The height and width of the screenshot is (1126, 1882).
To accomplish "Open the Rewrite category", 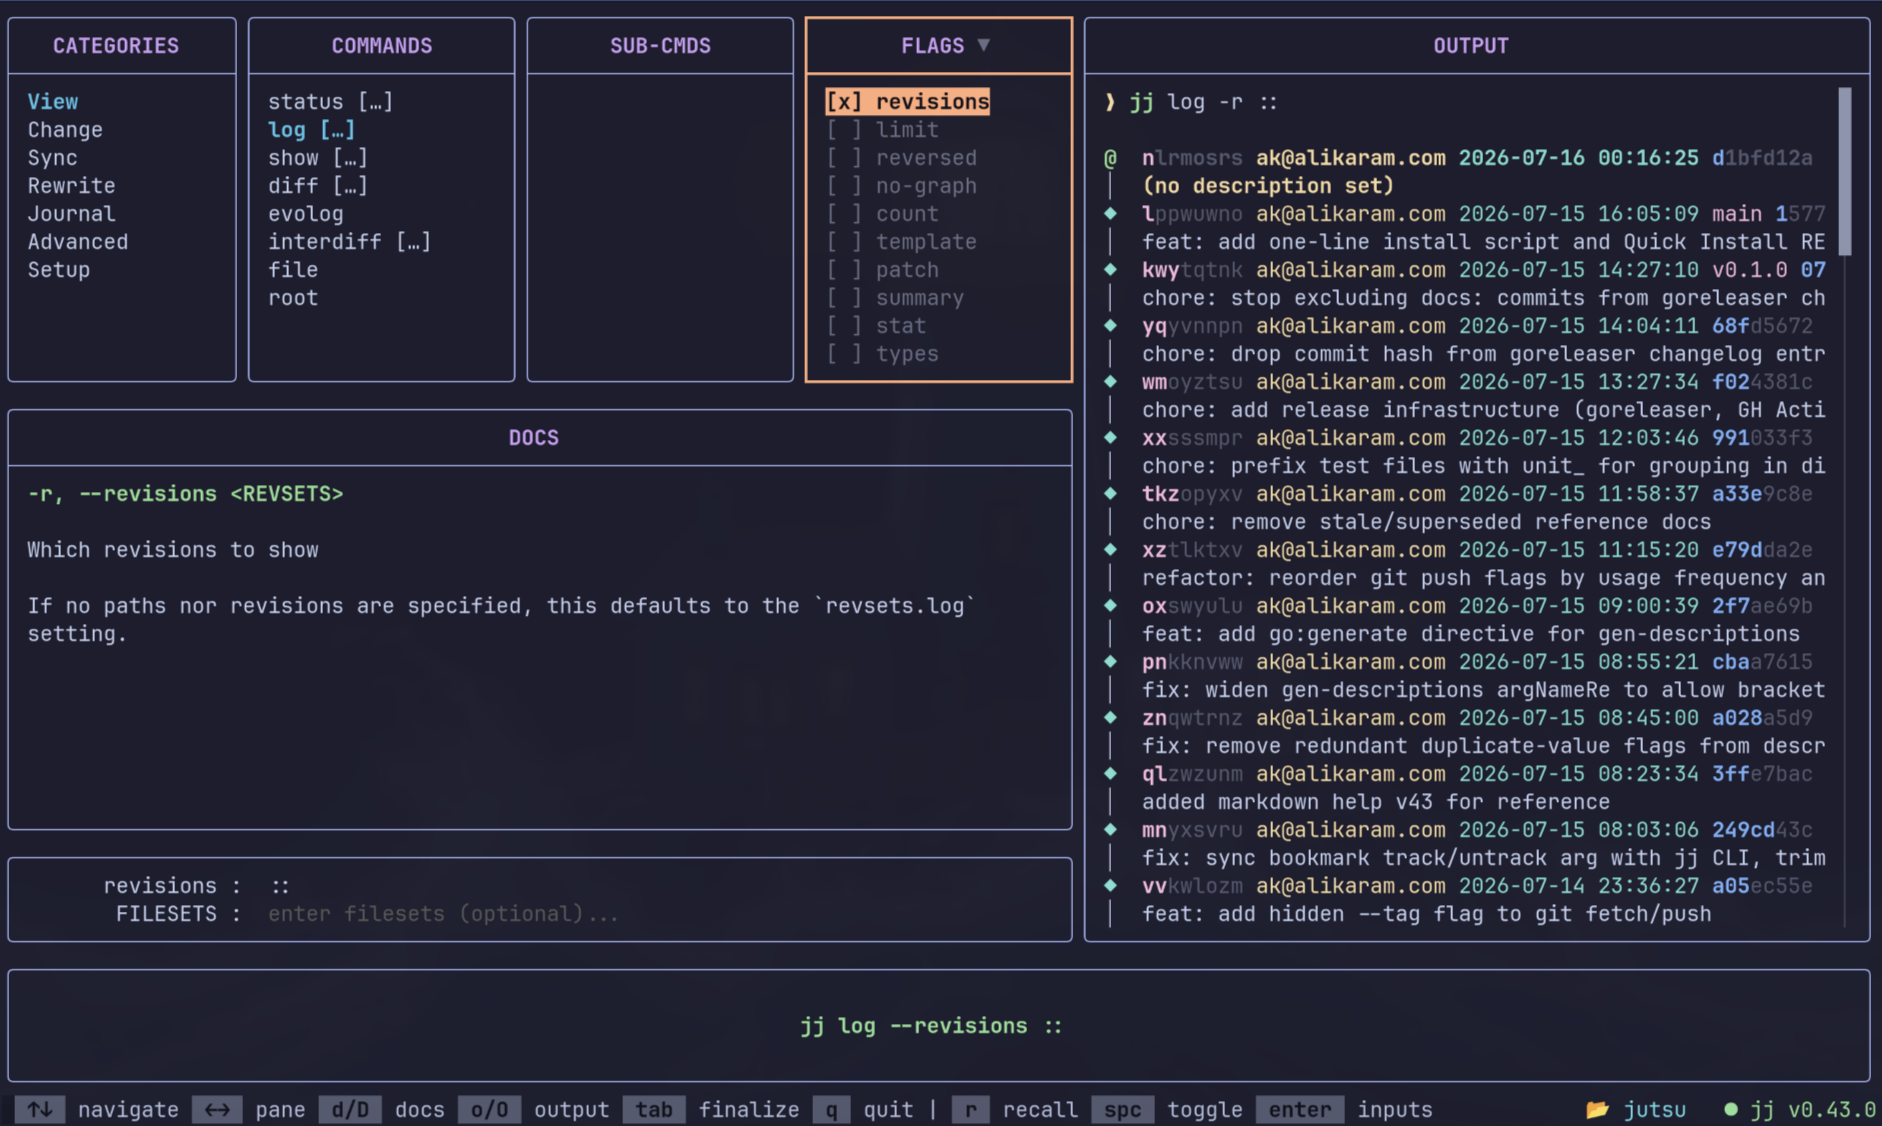I will pyautogui.click(x=72, y=186).
